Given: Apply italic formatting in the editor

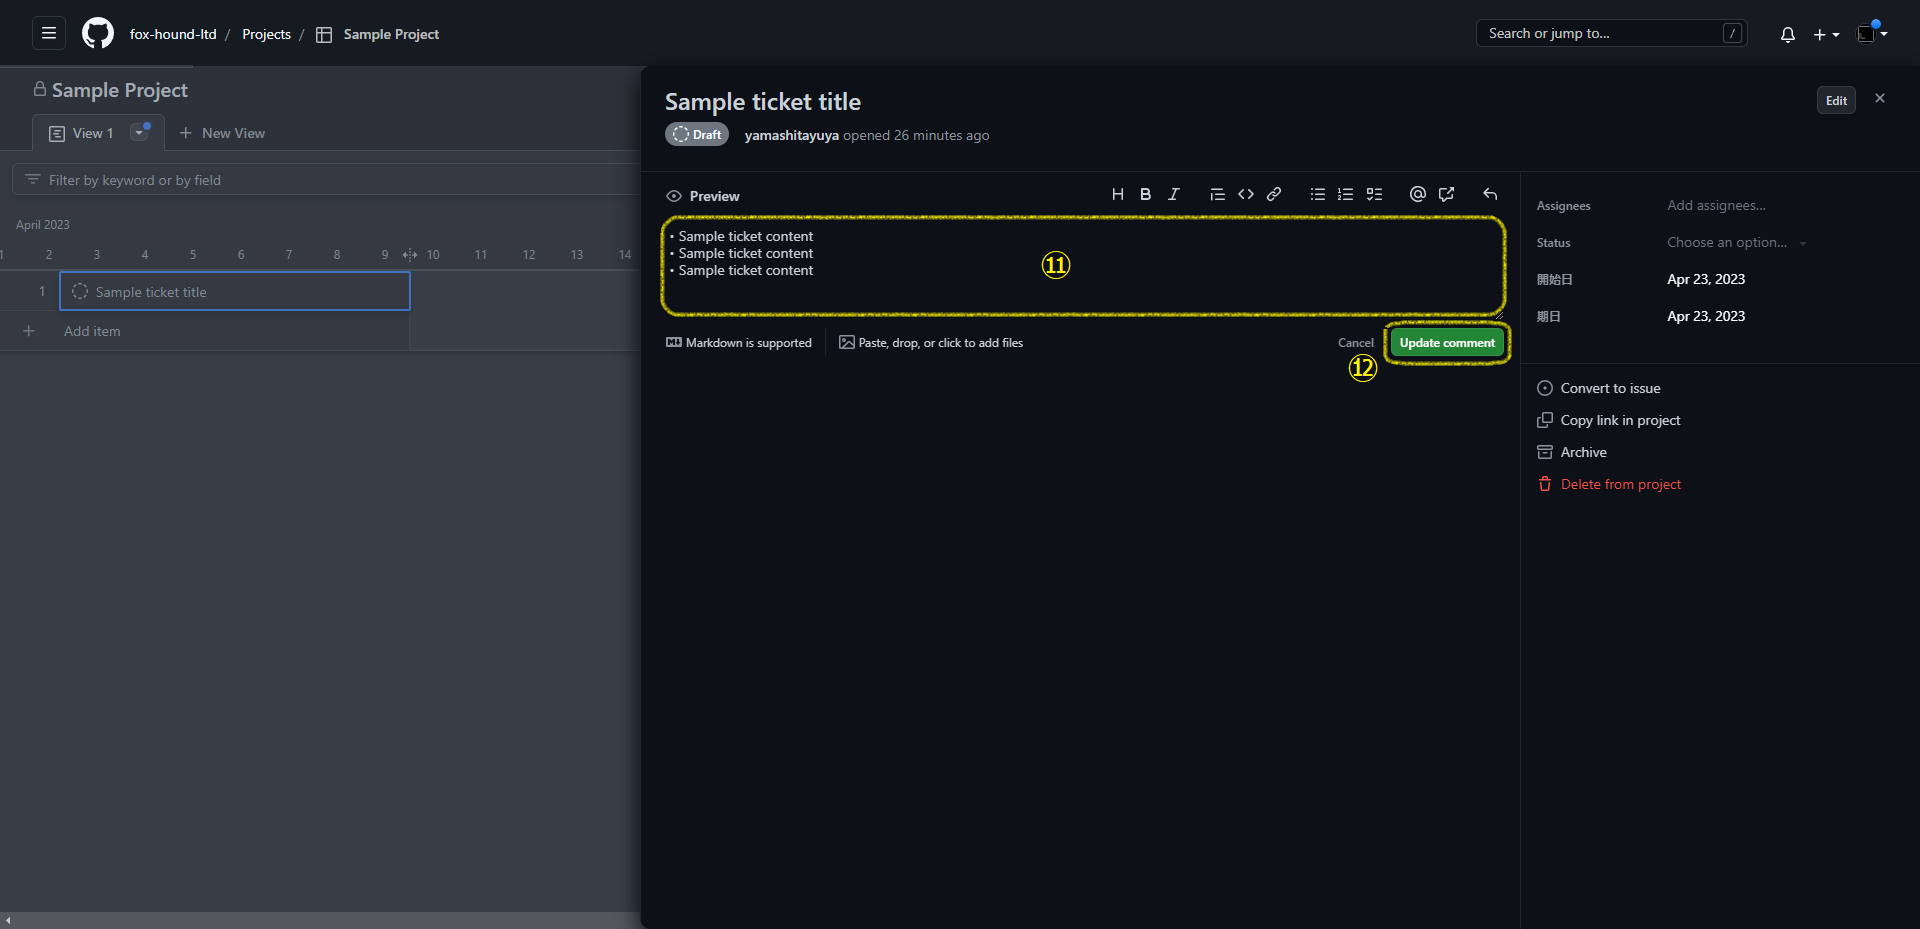Looking at the screenshot, I should tap(1174, 195).
